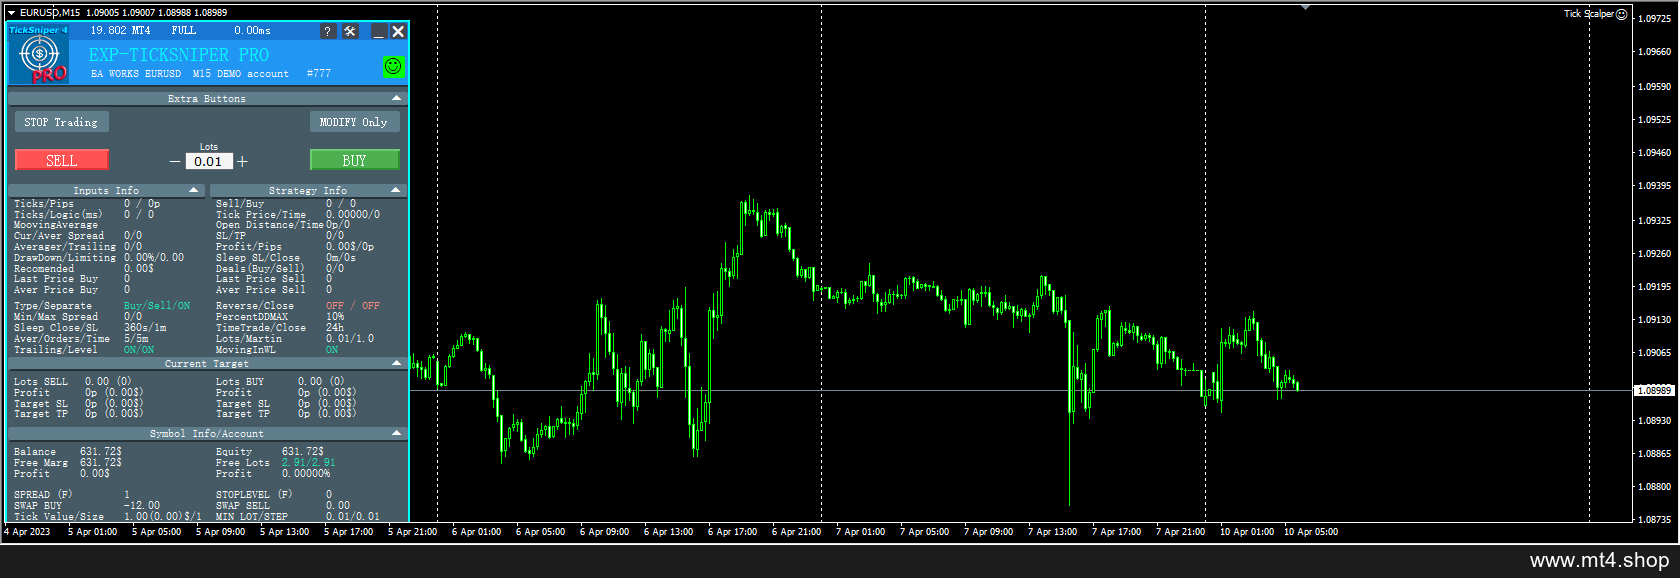1680x578 pixels.
Task: Collapse the Strategy Info section
Action: point(396,190)
